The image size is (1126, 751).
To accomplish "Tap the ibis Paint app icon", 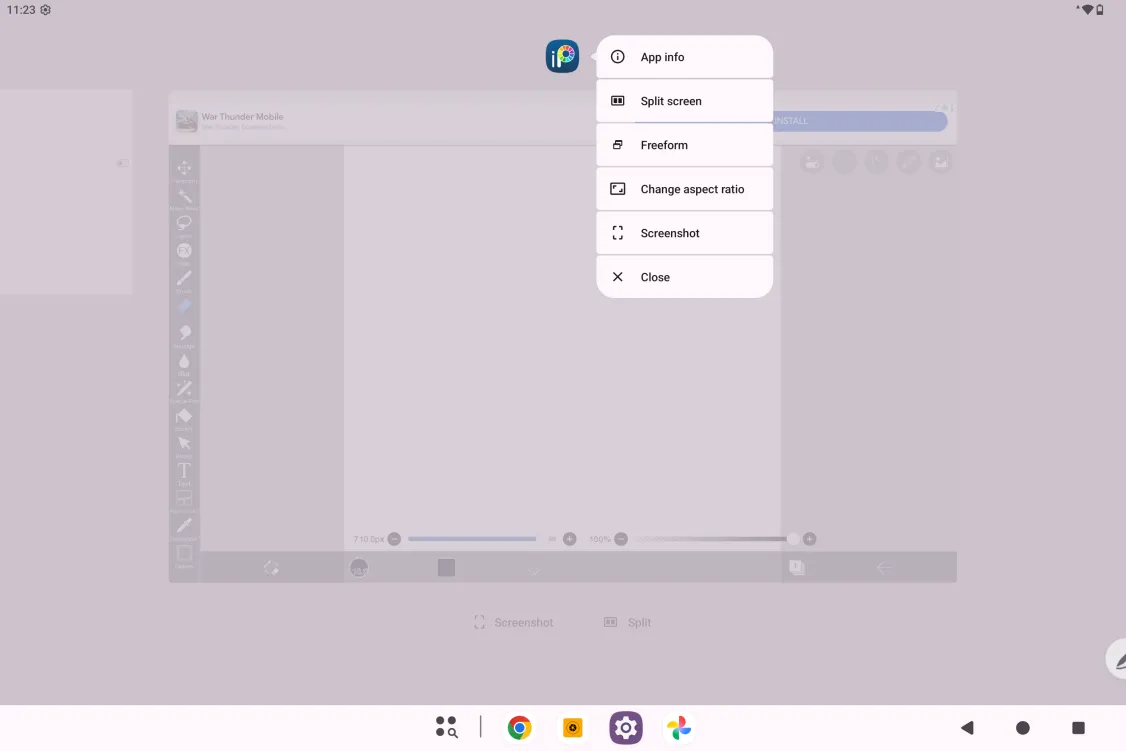I will 562,56.
